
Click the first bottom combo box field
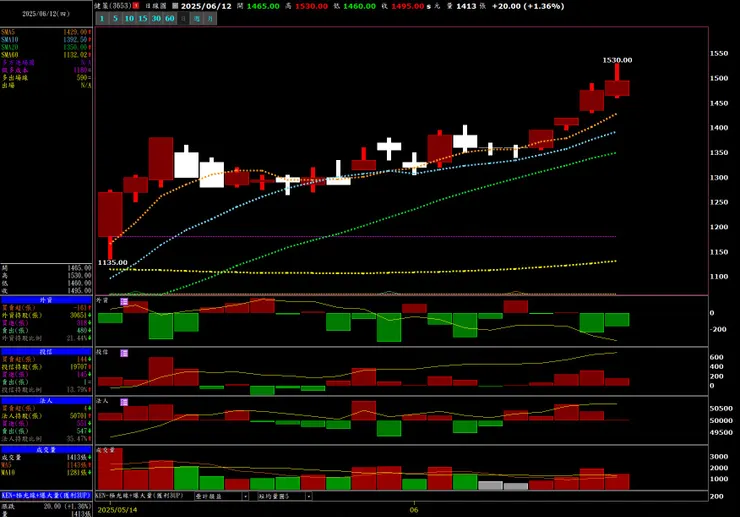click(221, 496)
